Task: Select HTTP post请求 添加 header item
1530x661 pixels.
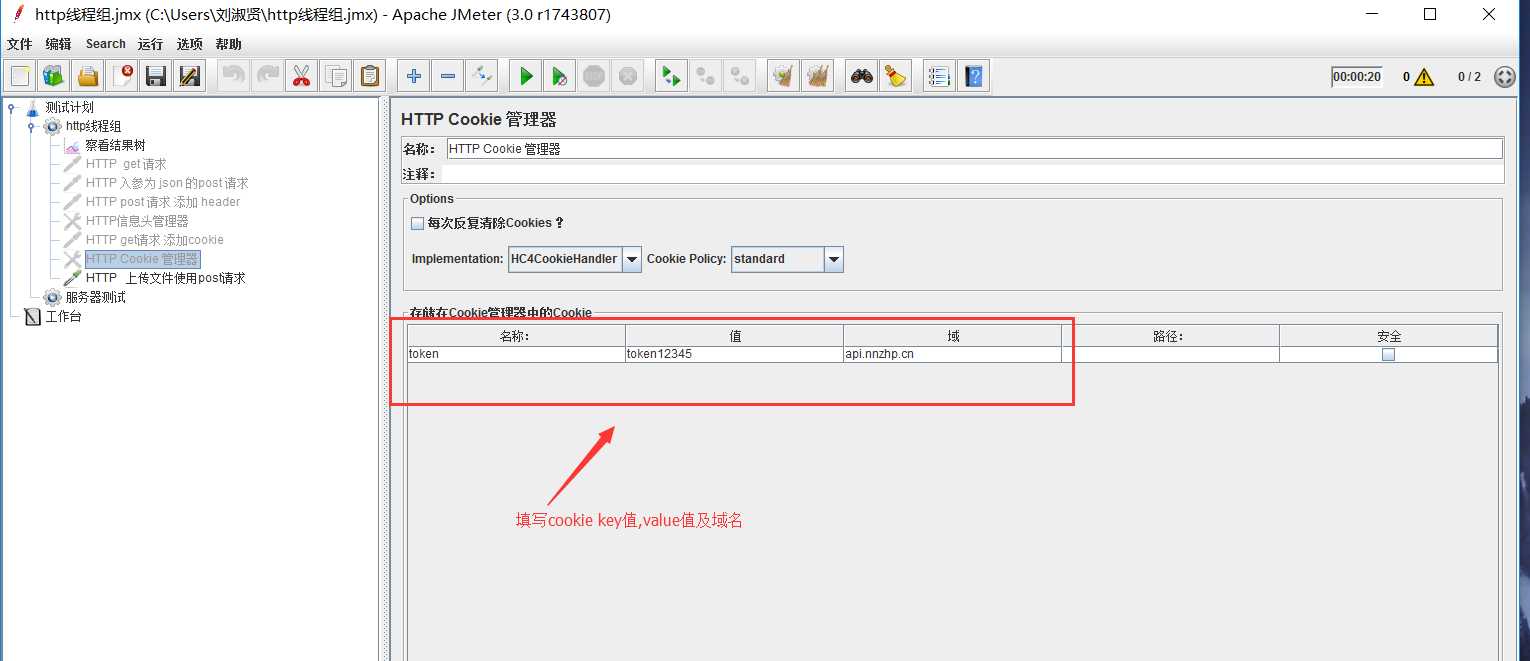Action: (163, 202)
